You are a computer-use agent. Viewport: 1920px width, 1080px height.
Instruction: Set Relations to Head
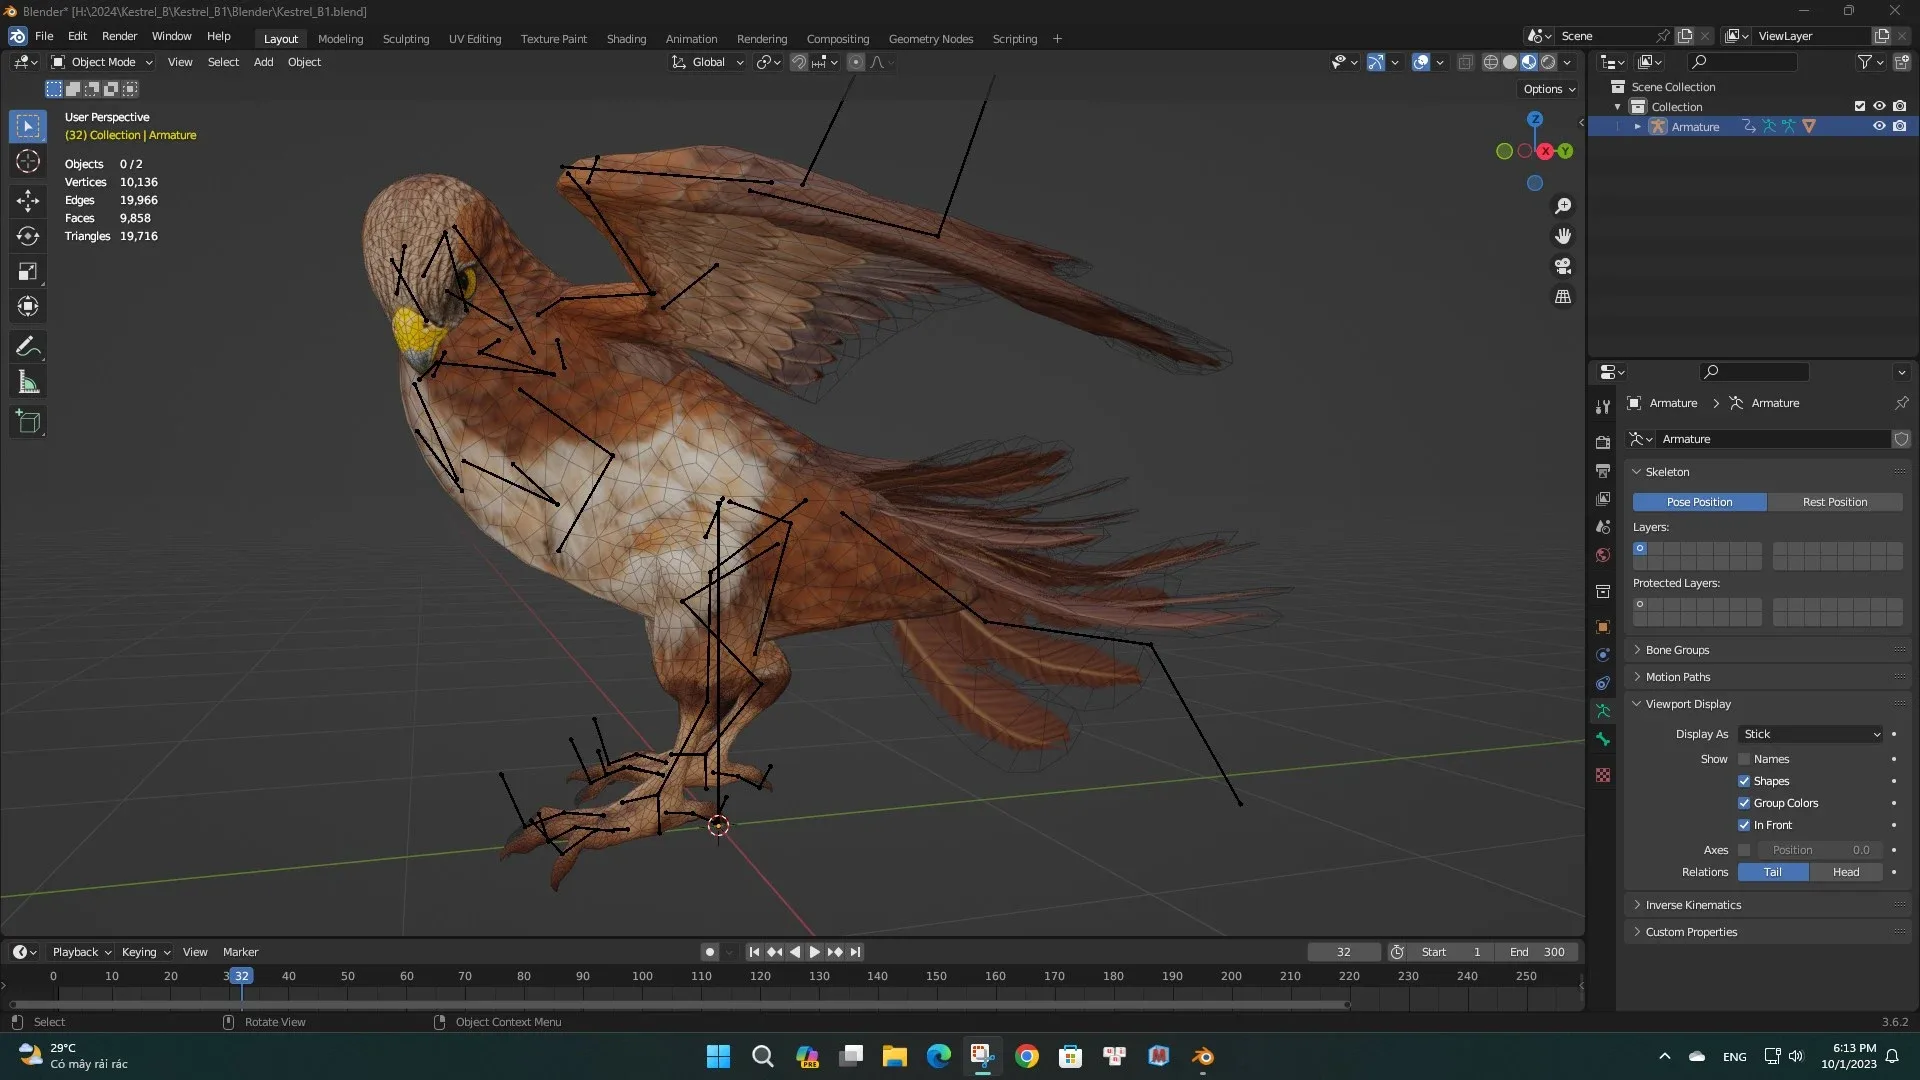tap(1846, 872)
